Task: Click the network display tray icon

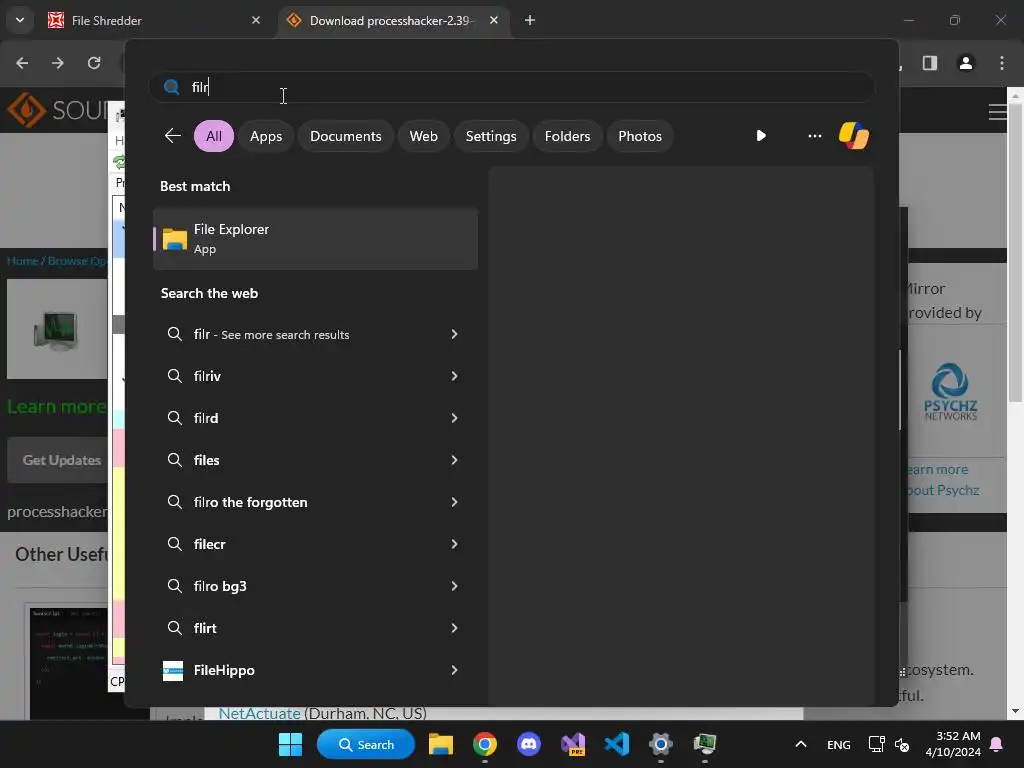Action: coord(876,744)
